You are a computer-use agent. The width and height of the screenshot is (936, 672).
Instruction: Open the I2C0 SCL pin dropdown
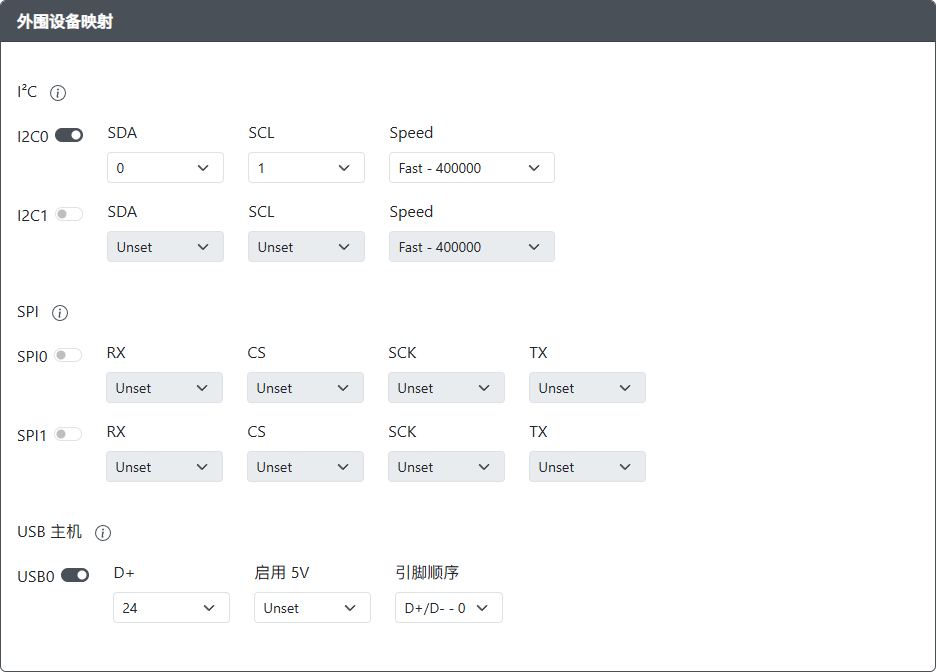click(x=306, y=168)
